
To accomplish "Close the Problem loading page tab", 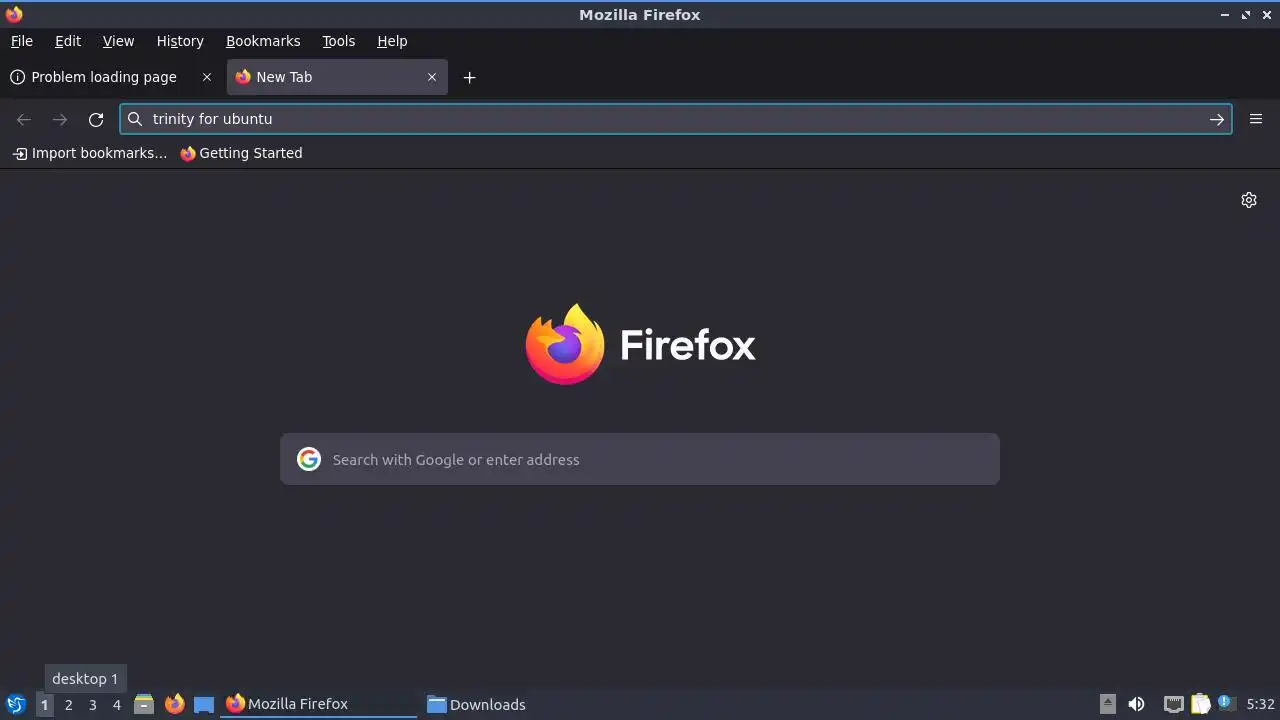I will pos(207,77).
